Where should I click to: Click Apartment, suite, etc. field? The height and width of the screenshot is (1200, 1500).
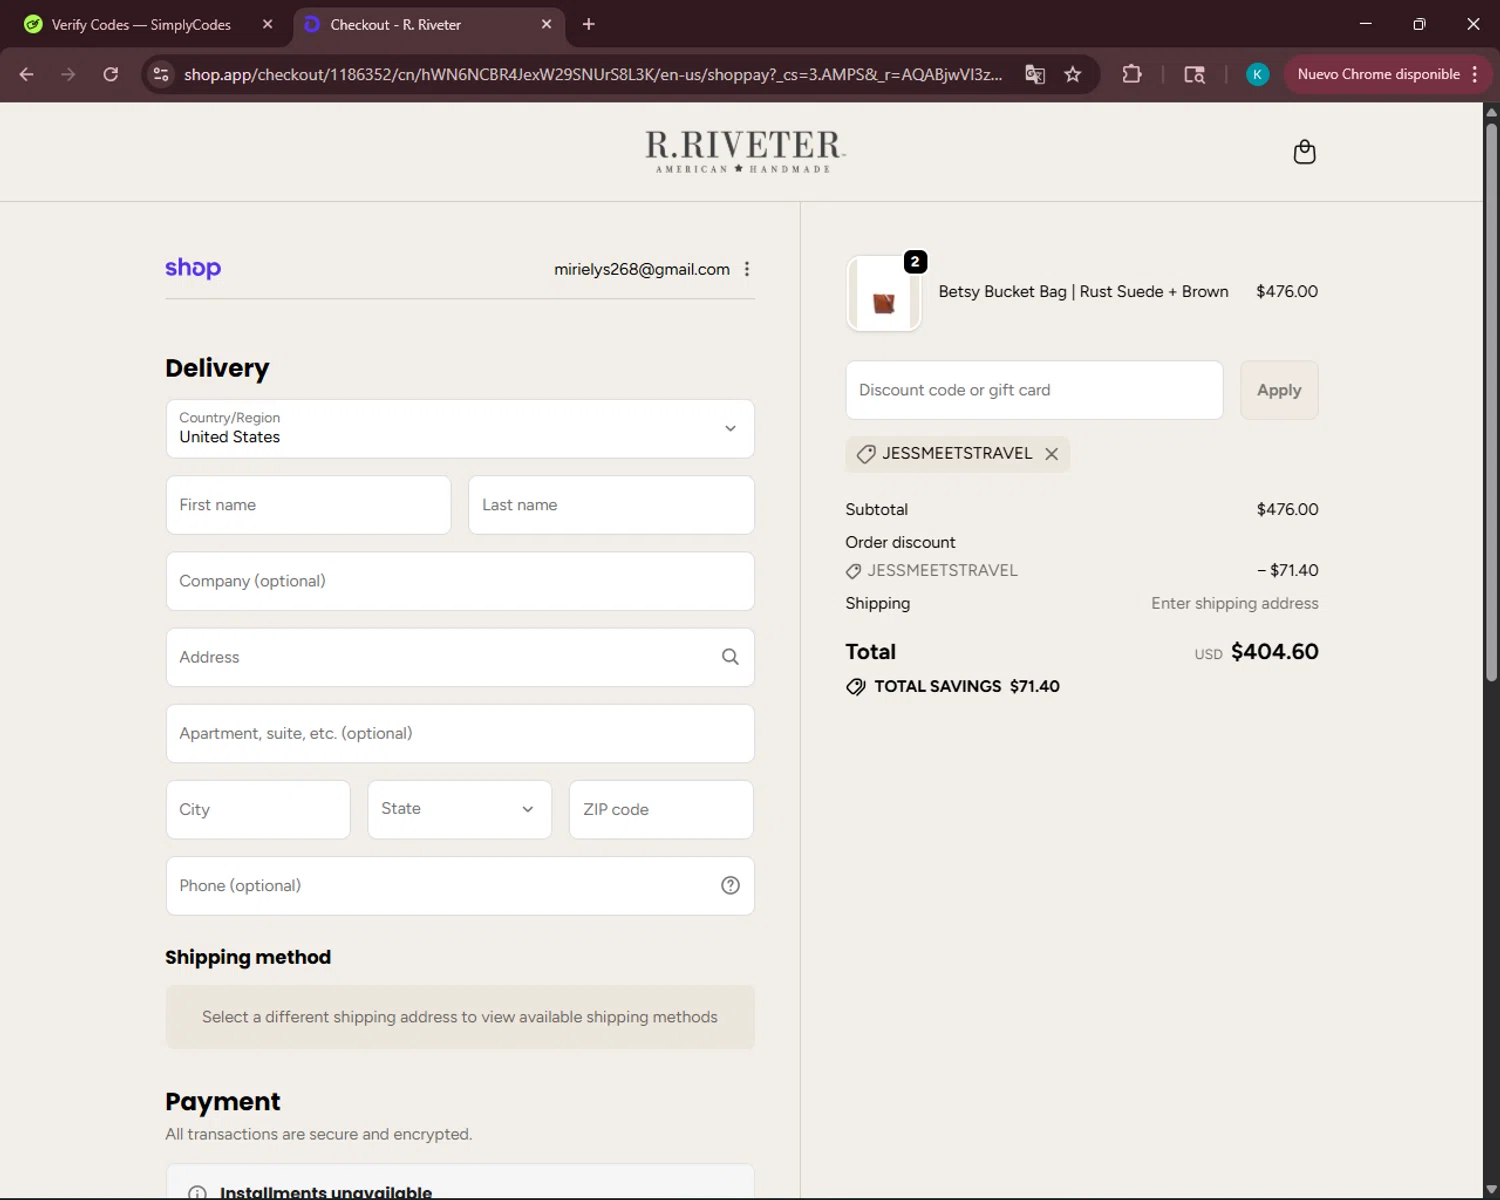tap(460, 733)
